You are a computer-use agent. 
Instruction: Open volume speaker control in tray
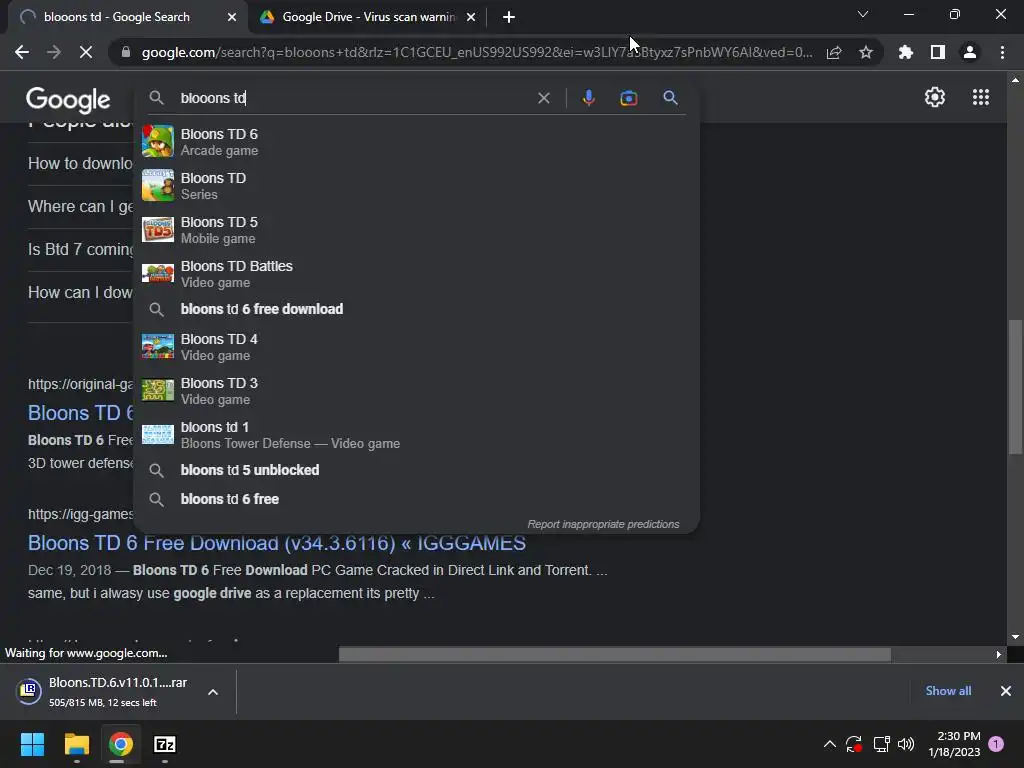906,744
